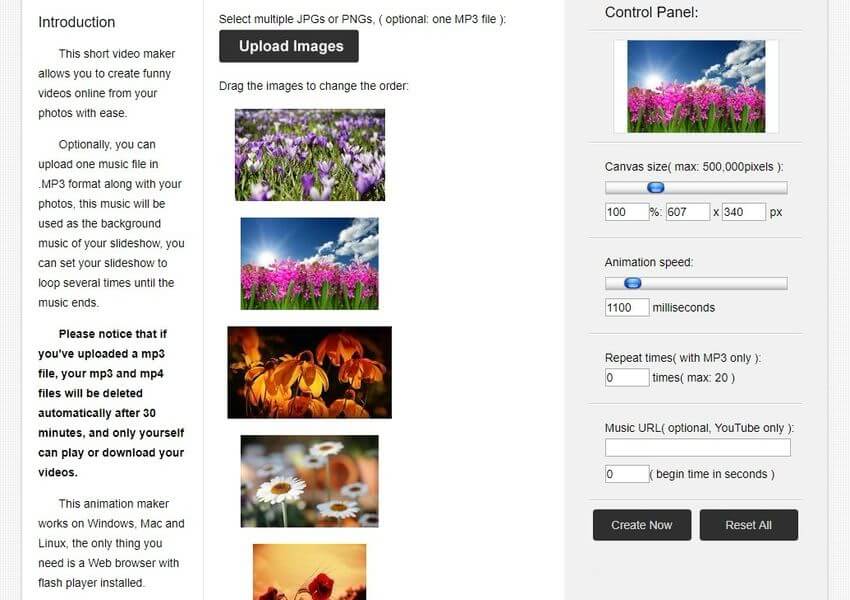This screenshot has height=600, width=850.
Task: Click the 'Animation speed:' label
Action: [x=649, y=262]
